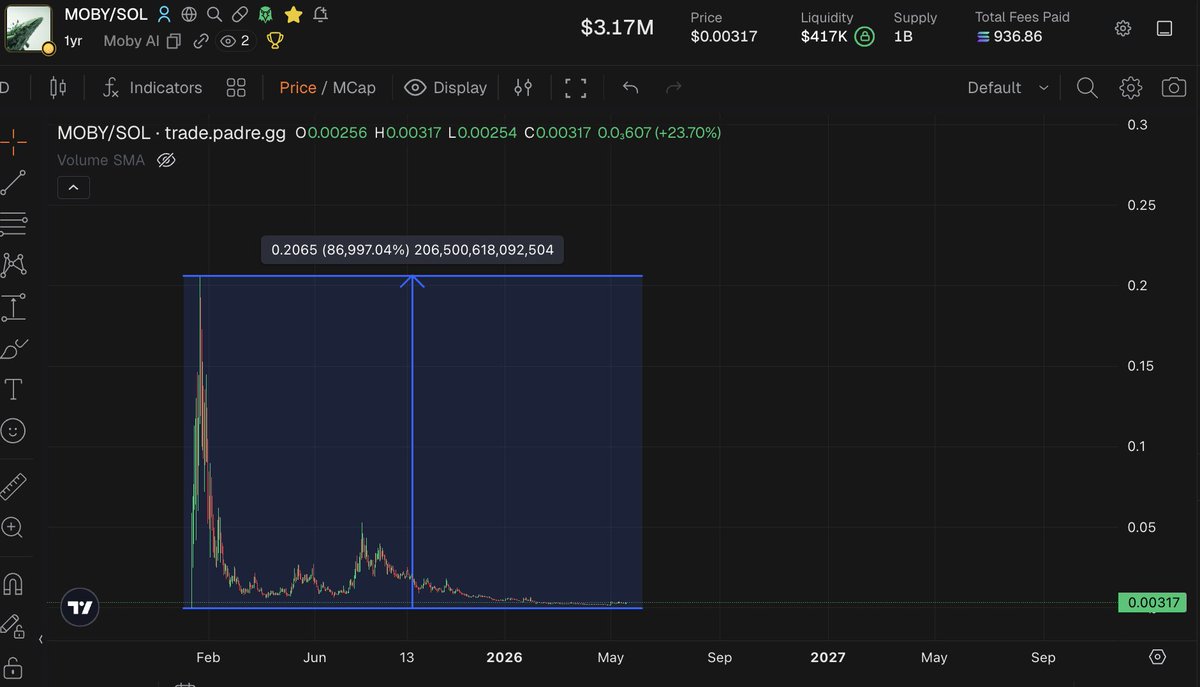The image size is (1200, 687).
Task: Expand the Default layout dropdown
Action: [x=1008, y=88]
